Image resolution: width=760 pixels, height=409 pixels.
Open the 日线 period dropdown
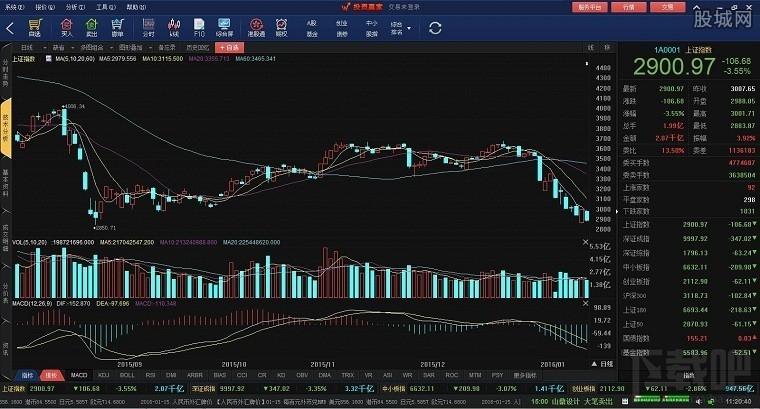coord(33,47)
